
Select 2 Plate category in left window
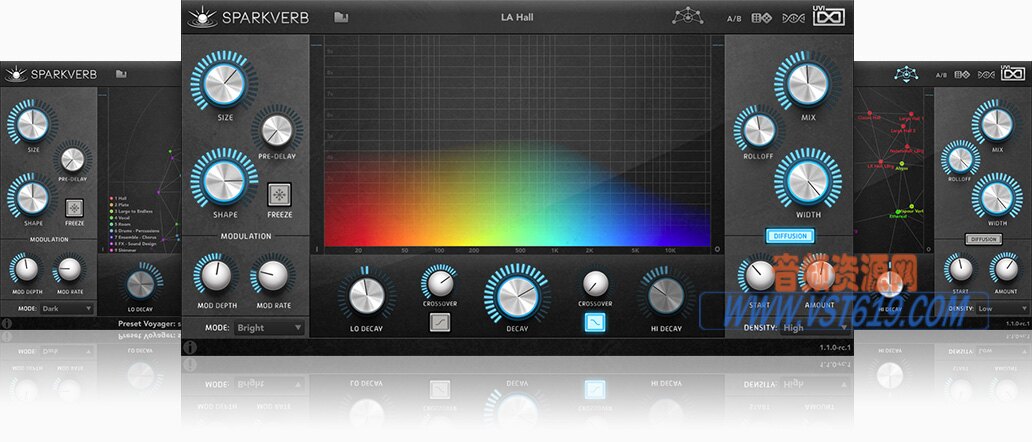pyautogui.click(x=120, y=204)
